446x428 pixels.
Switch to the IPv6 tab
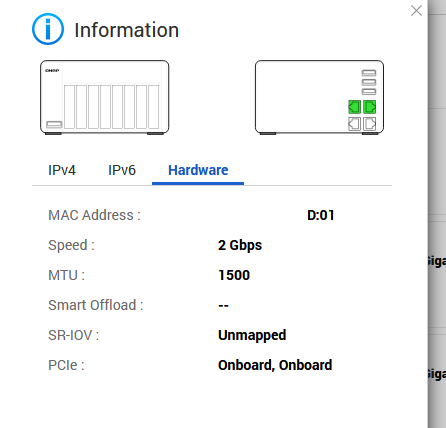122,170
